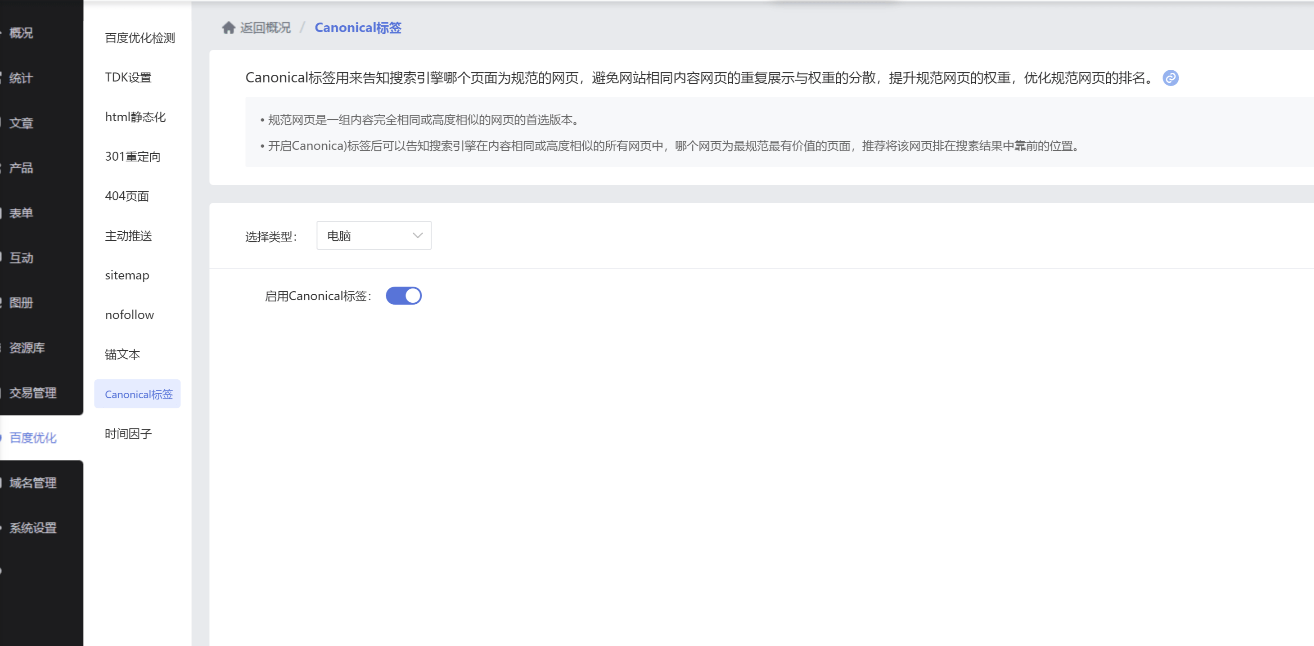1314x646 pixels.
Task: Open the 选择类型 dropdown showing 电脑
Action: pyautogui.click(x=374, y=236)
